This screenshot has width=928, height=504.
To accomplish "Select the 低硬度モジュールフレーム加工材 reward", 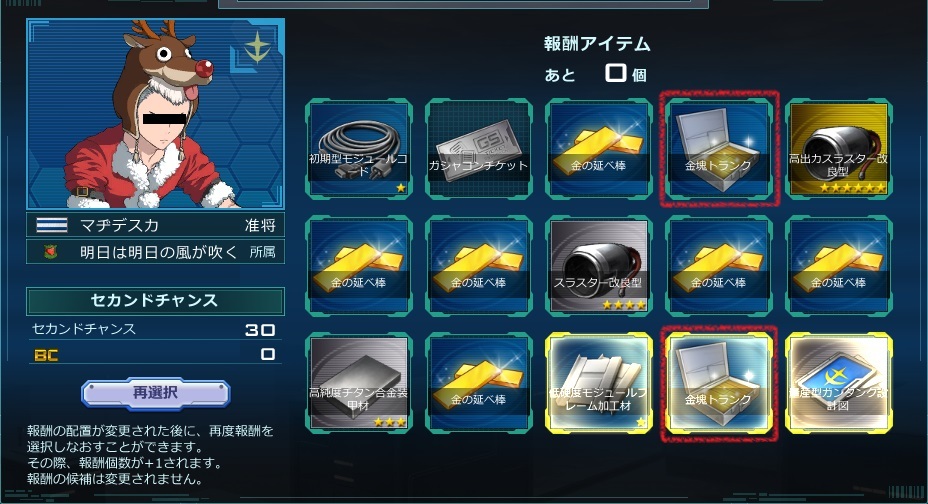I will pos(598,383).
